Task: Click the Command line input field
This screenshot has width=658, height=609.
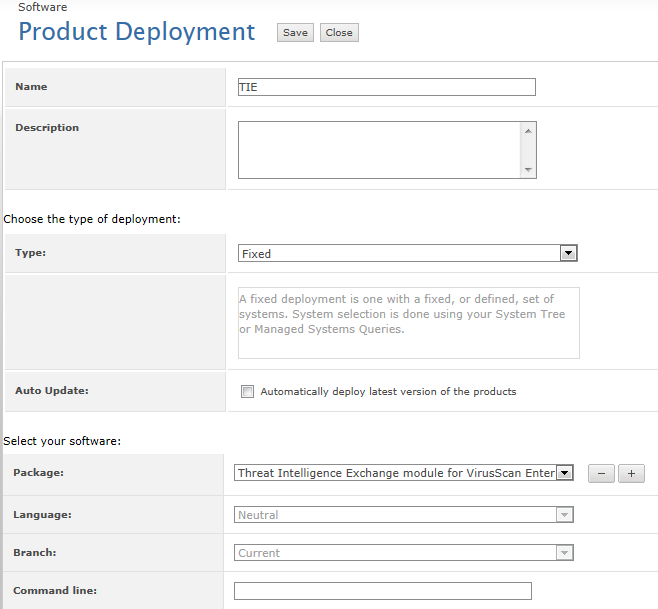Action: (x=383, y=591)
